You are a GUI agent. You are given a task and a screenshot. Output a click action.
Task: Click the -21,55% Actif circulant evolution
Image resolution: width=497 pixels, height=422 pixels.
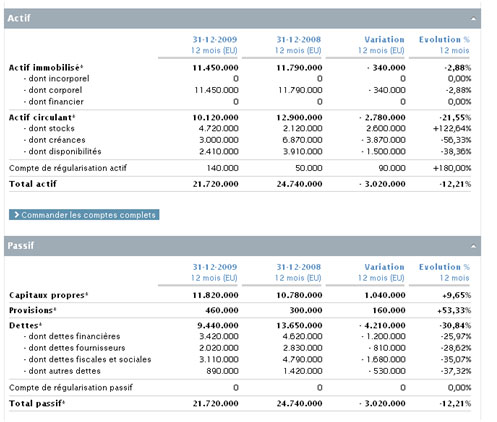(455, 117)
